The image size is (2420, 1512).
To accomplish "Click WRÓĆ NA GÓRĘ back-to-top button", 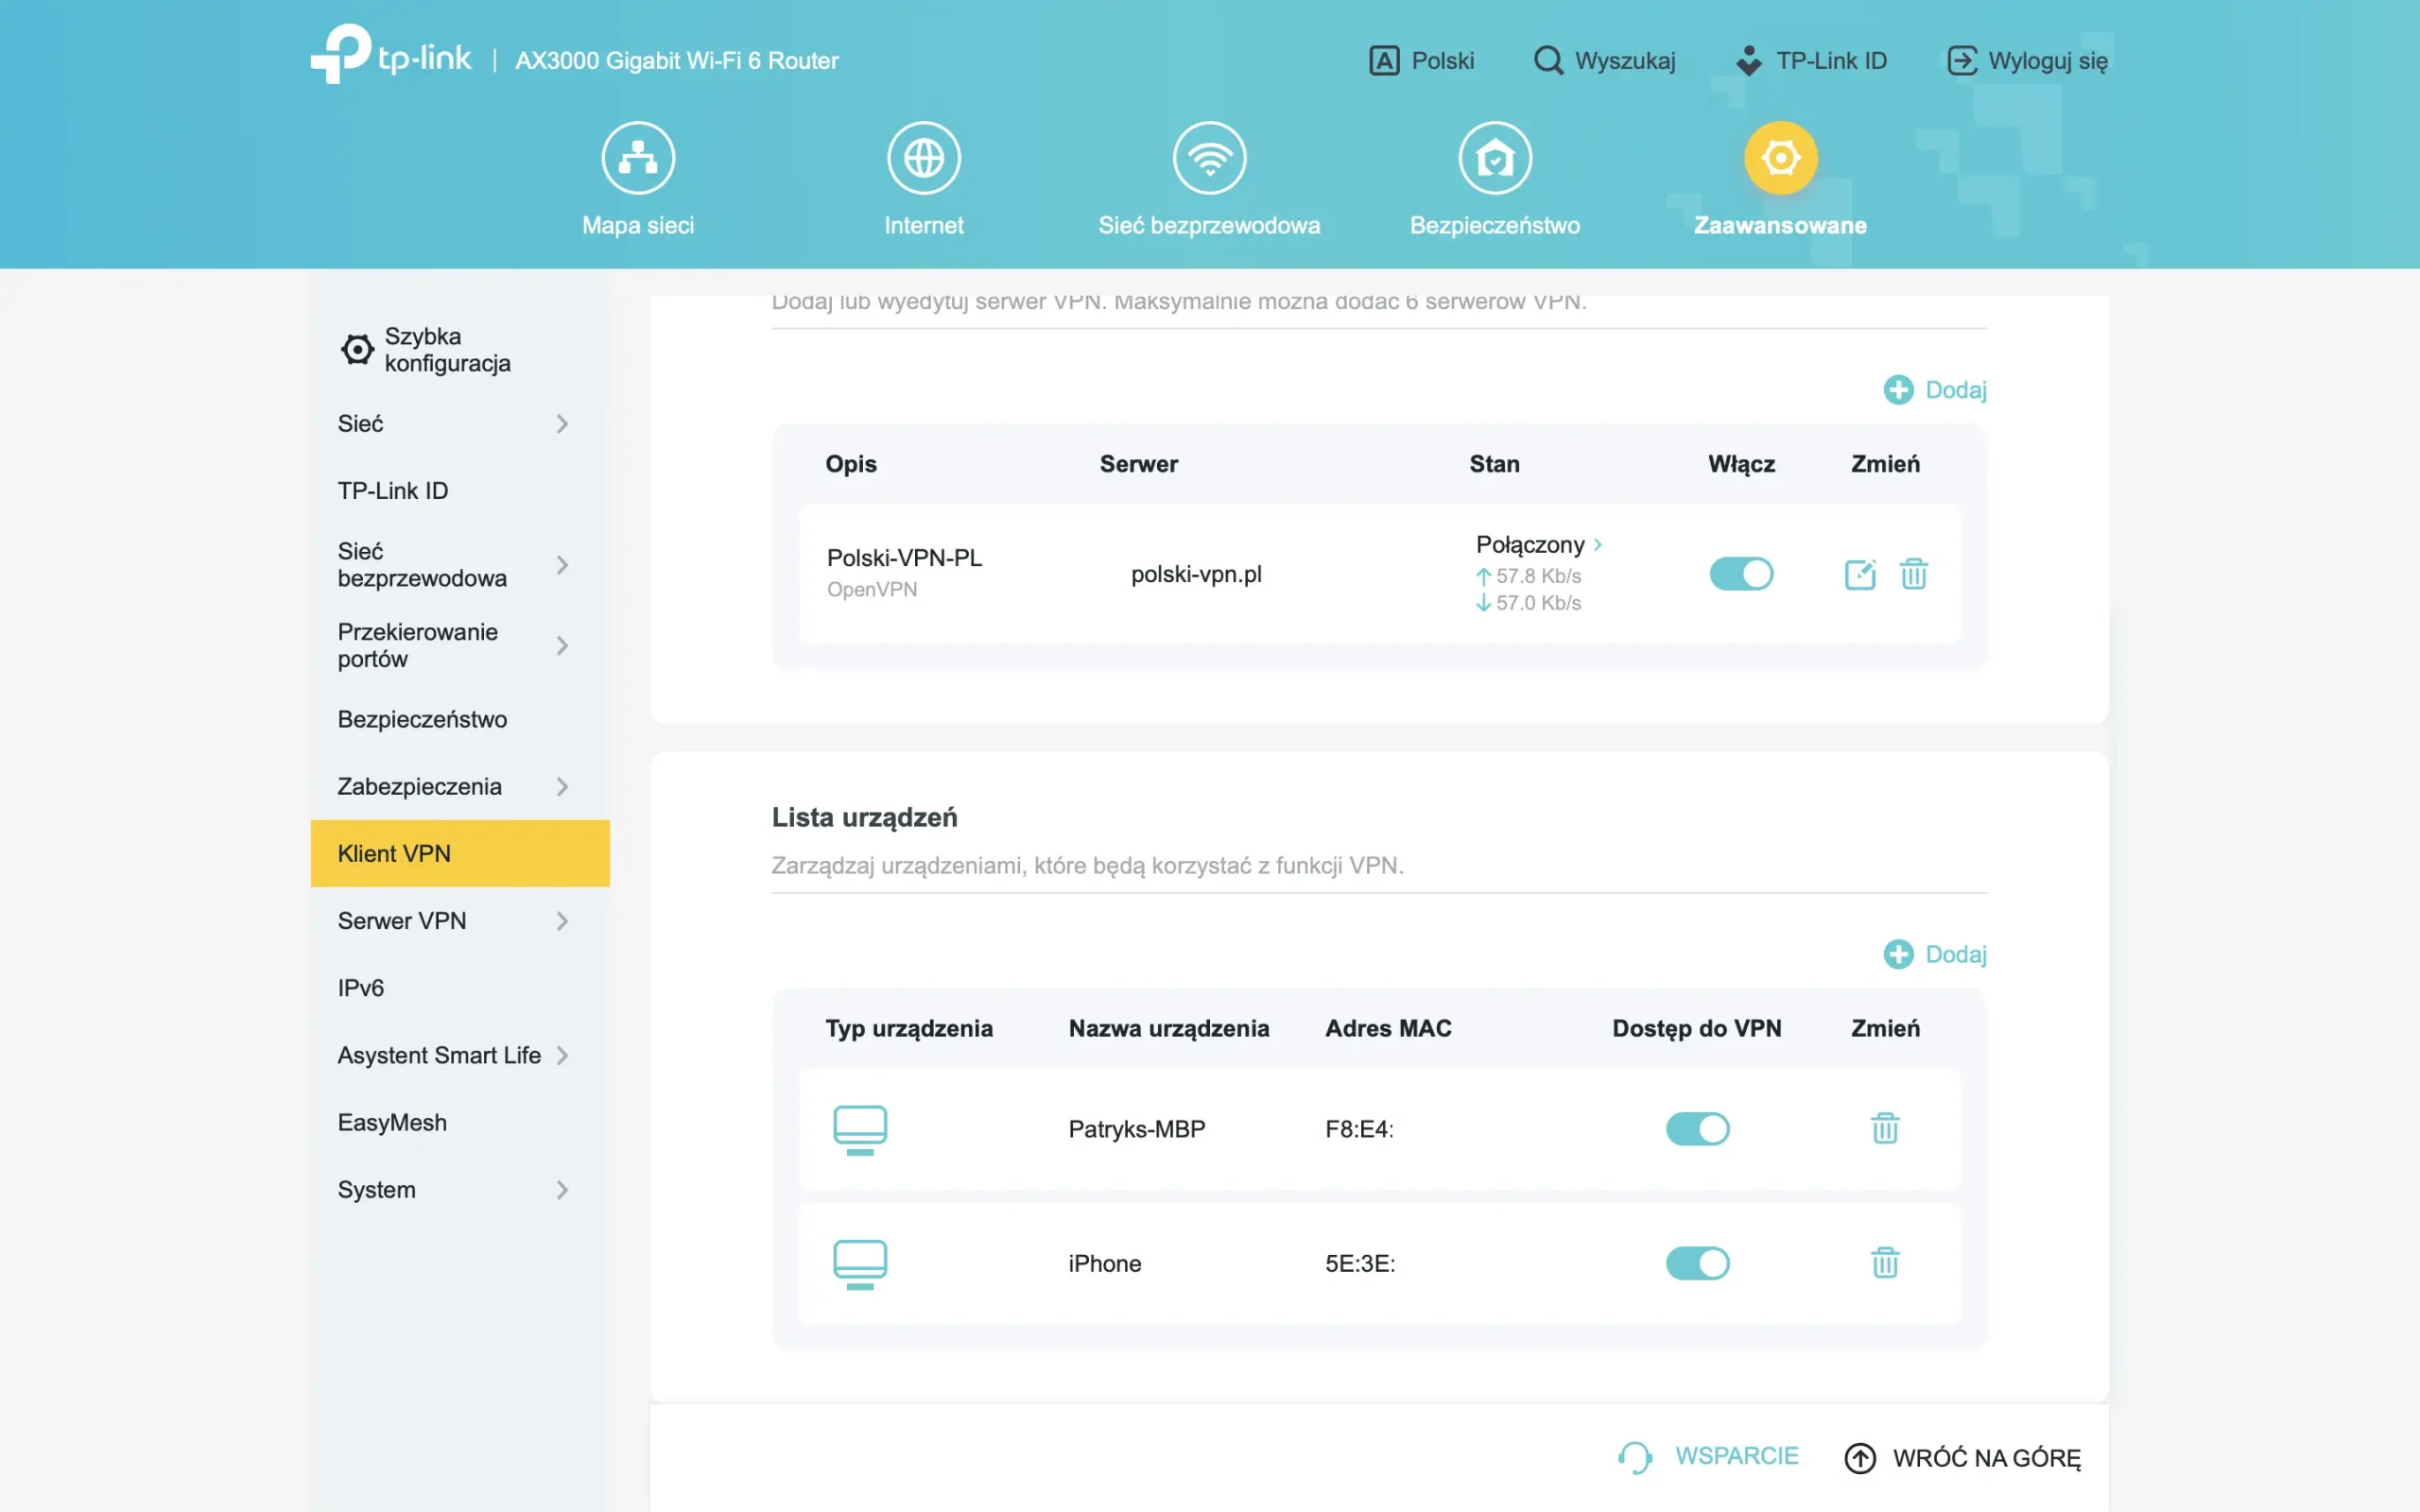I will click(1962, 1458).
